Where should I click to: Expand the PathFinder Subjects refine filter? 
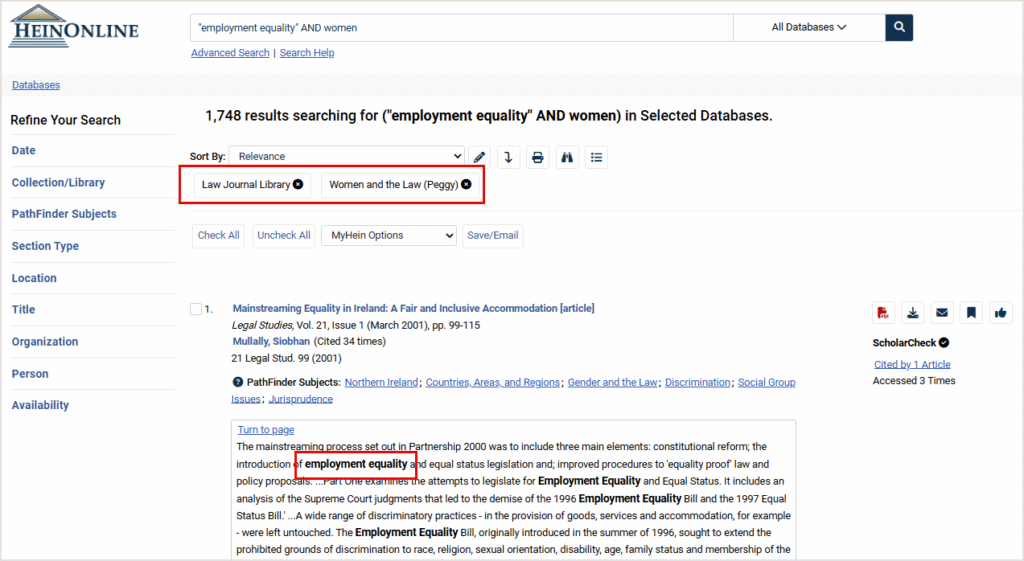click(64, 214)
